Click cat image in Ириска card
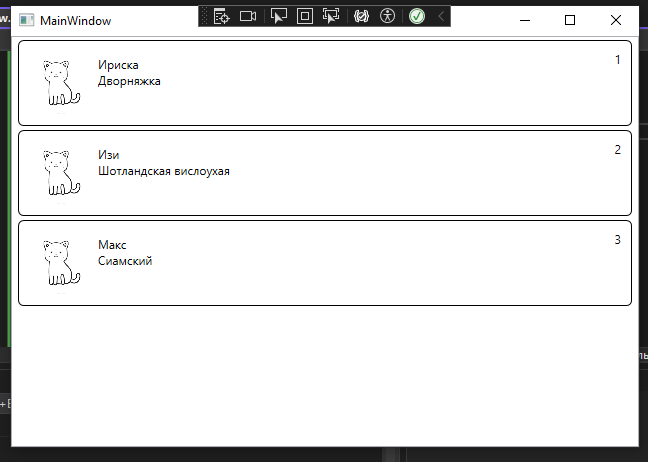The height and width of the screenshot is (462, 648). (x=62, y=82)
